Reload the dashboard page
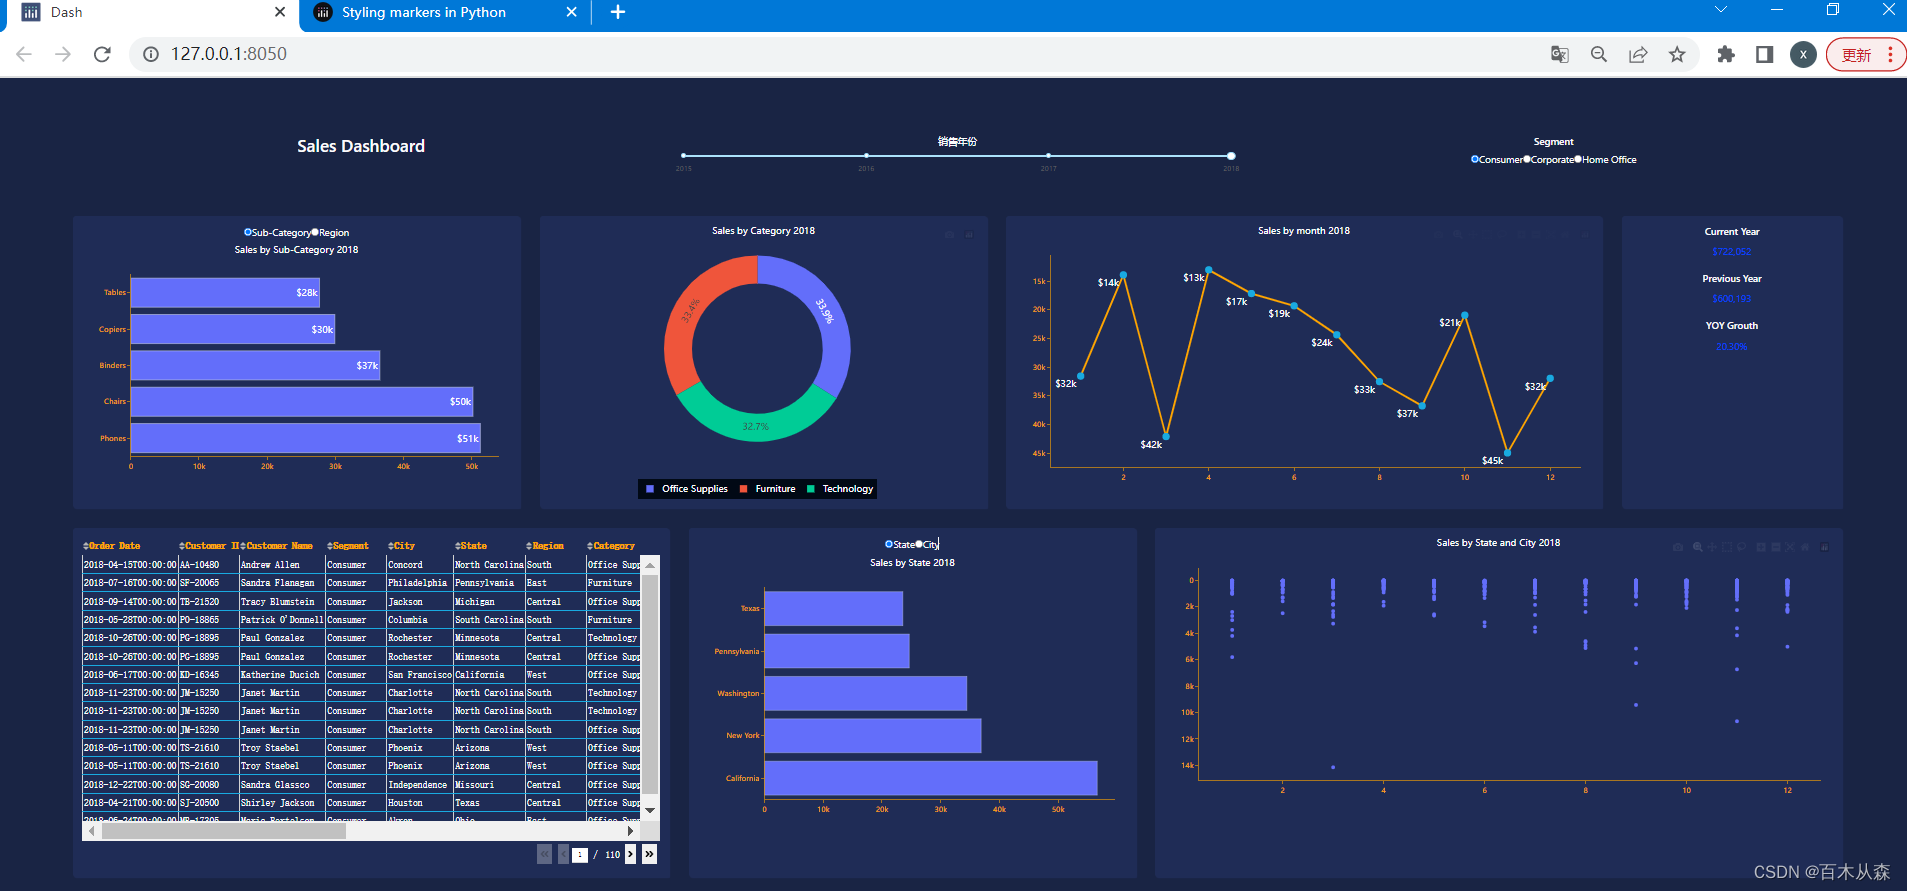Image resolution: width=1907 pixels, height=891 pixels. click(x=102, y=54)
